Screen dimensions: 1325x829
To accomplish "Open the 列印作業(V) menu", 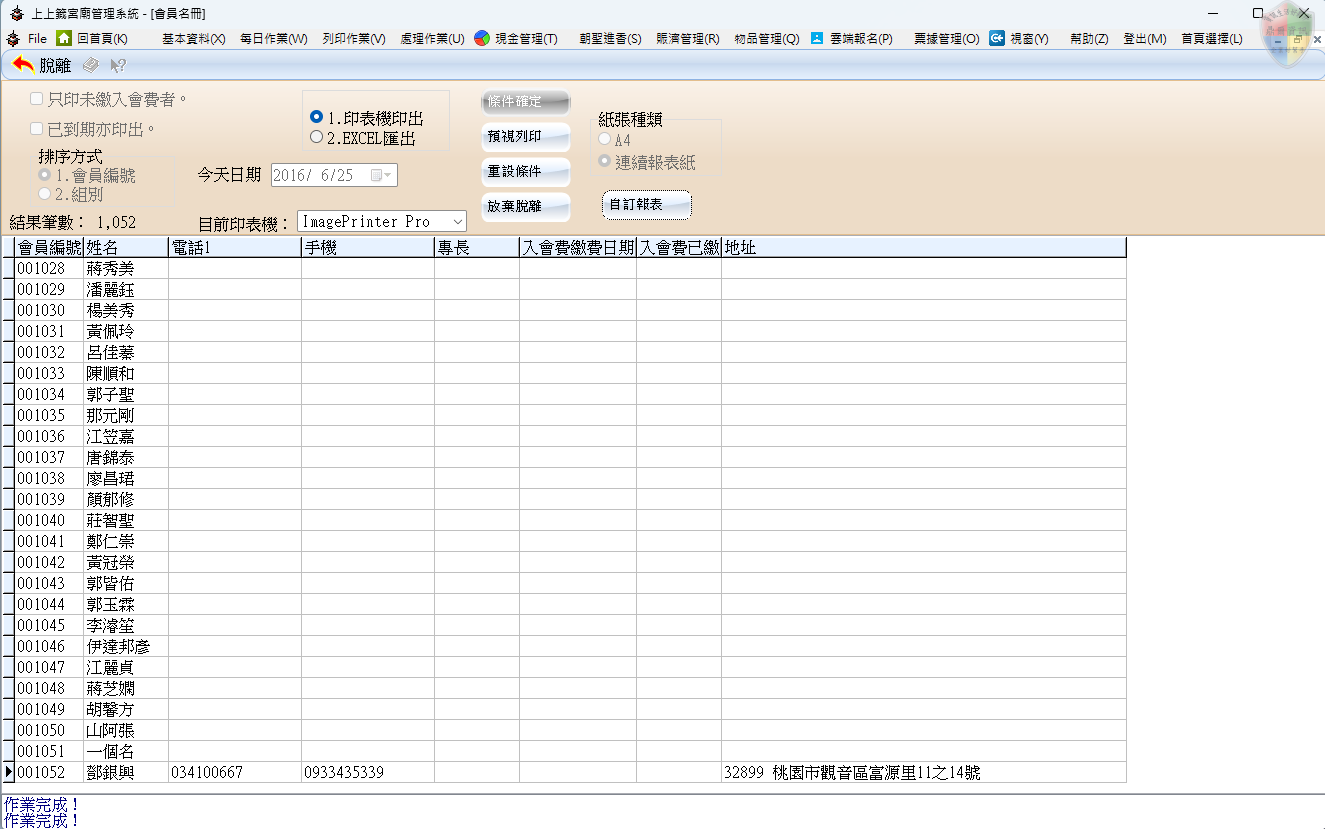I will pos(353,39).
